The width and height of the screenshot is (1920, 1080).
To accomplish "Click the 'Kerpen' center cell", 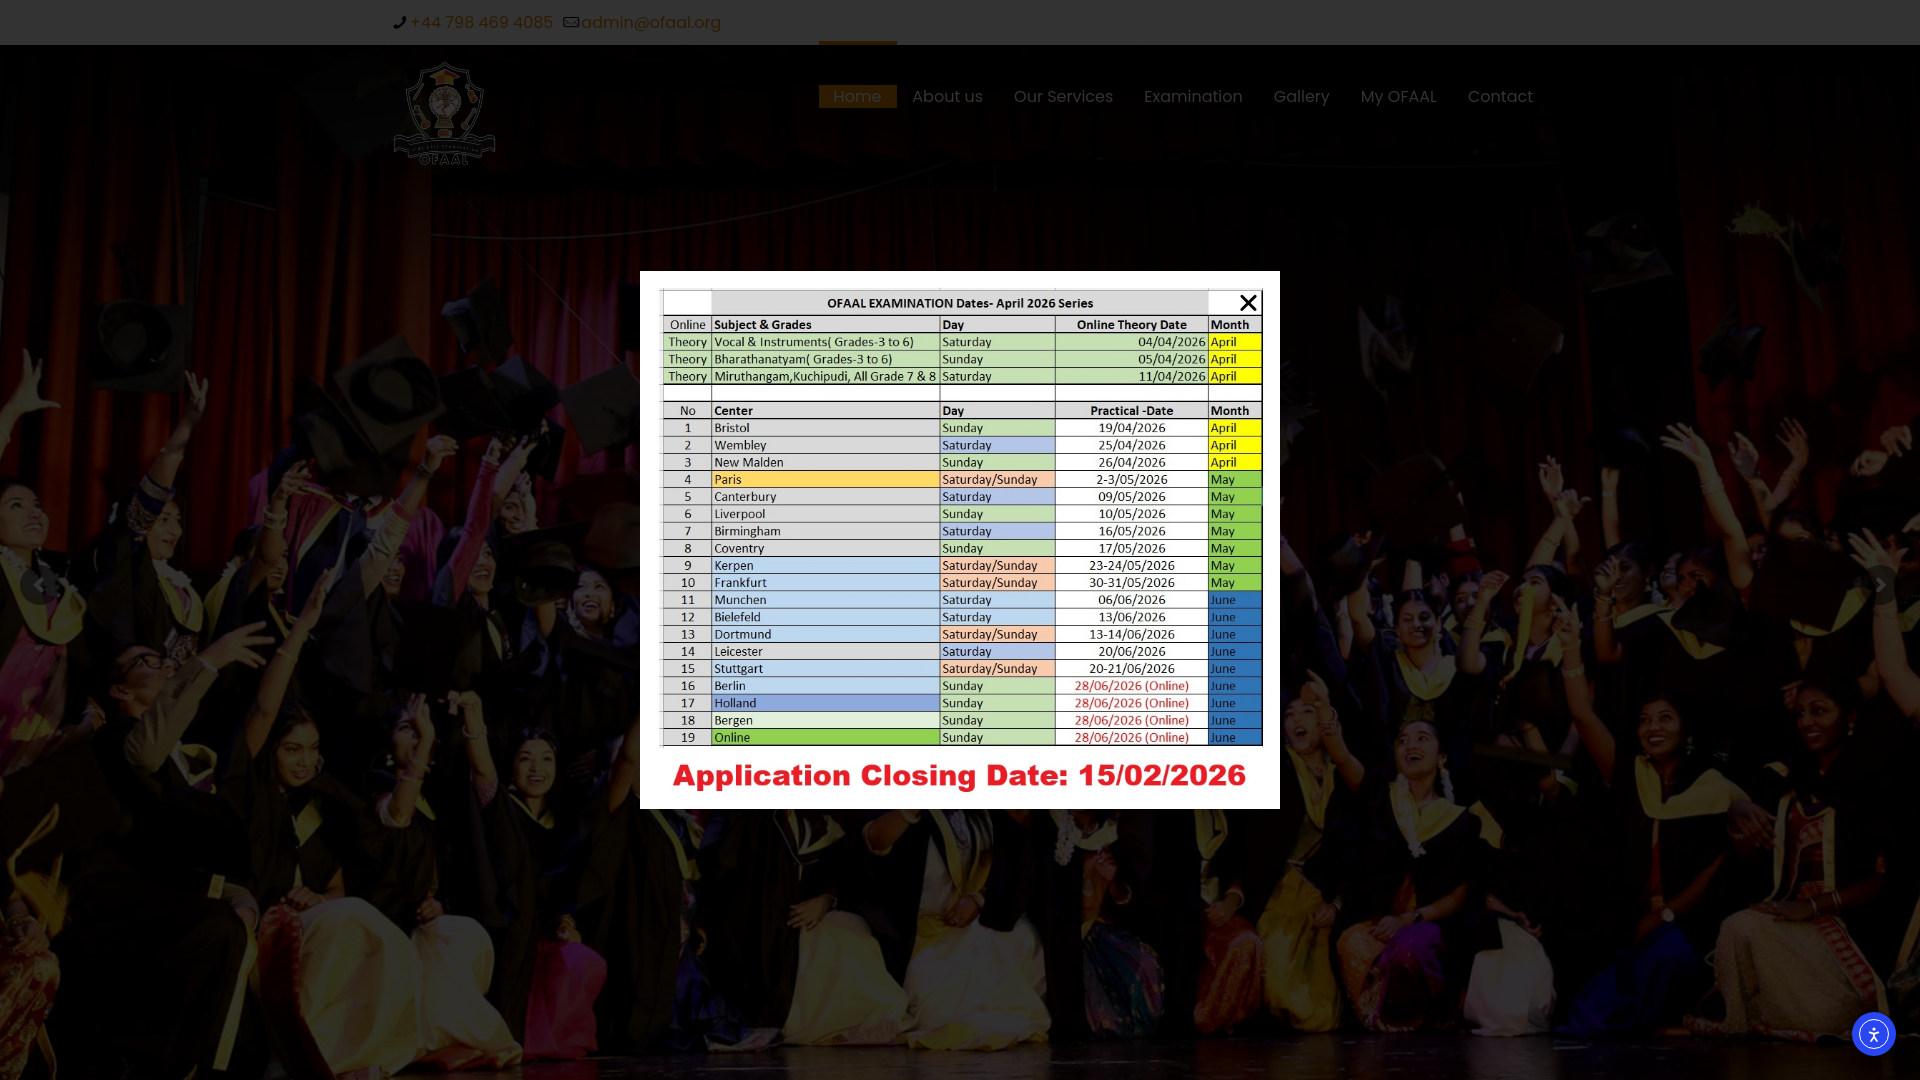I will (825, 565).
